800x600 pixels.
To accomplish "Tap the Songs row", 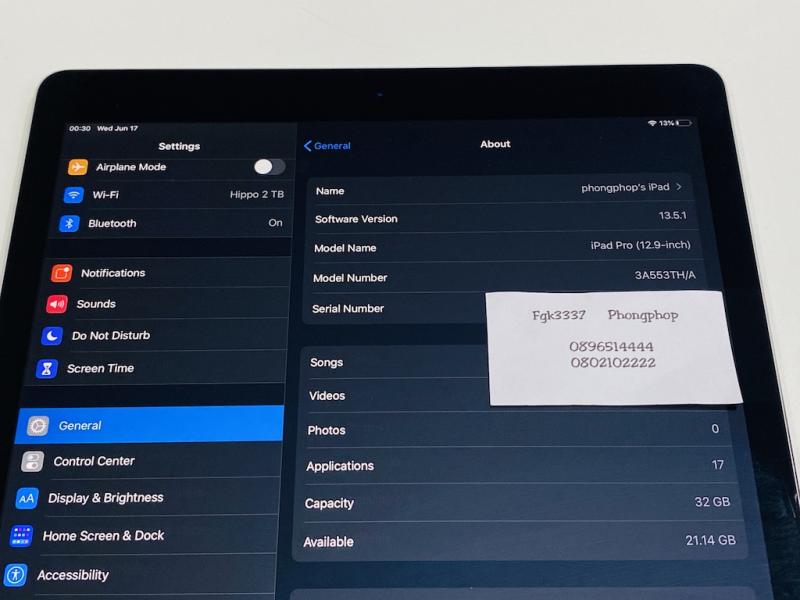I will pos(396,362).
